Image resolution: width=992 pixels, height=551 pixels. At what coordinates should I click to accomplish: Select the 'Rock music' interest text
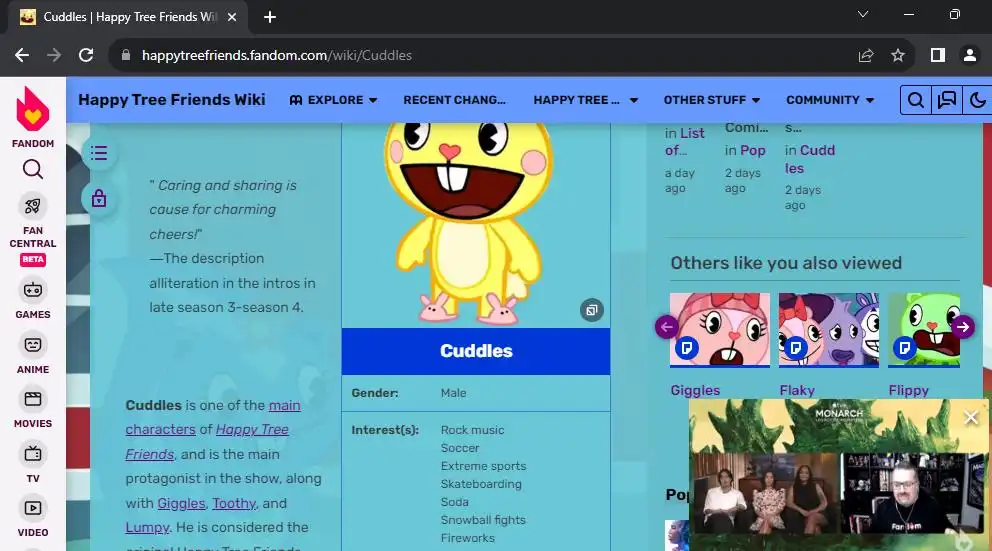473,430
